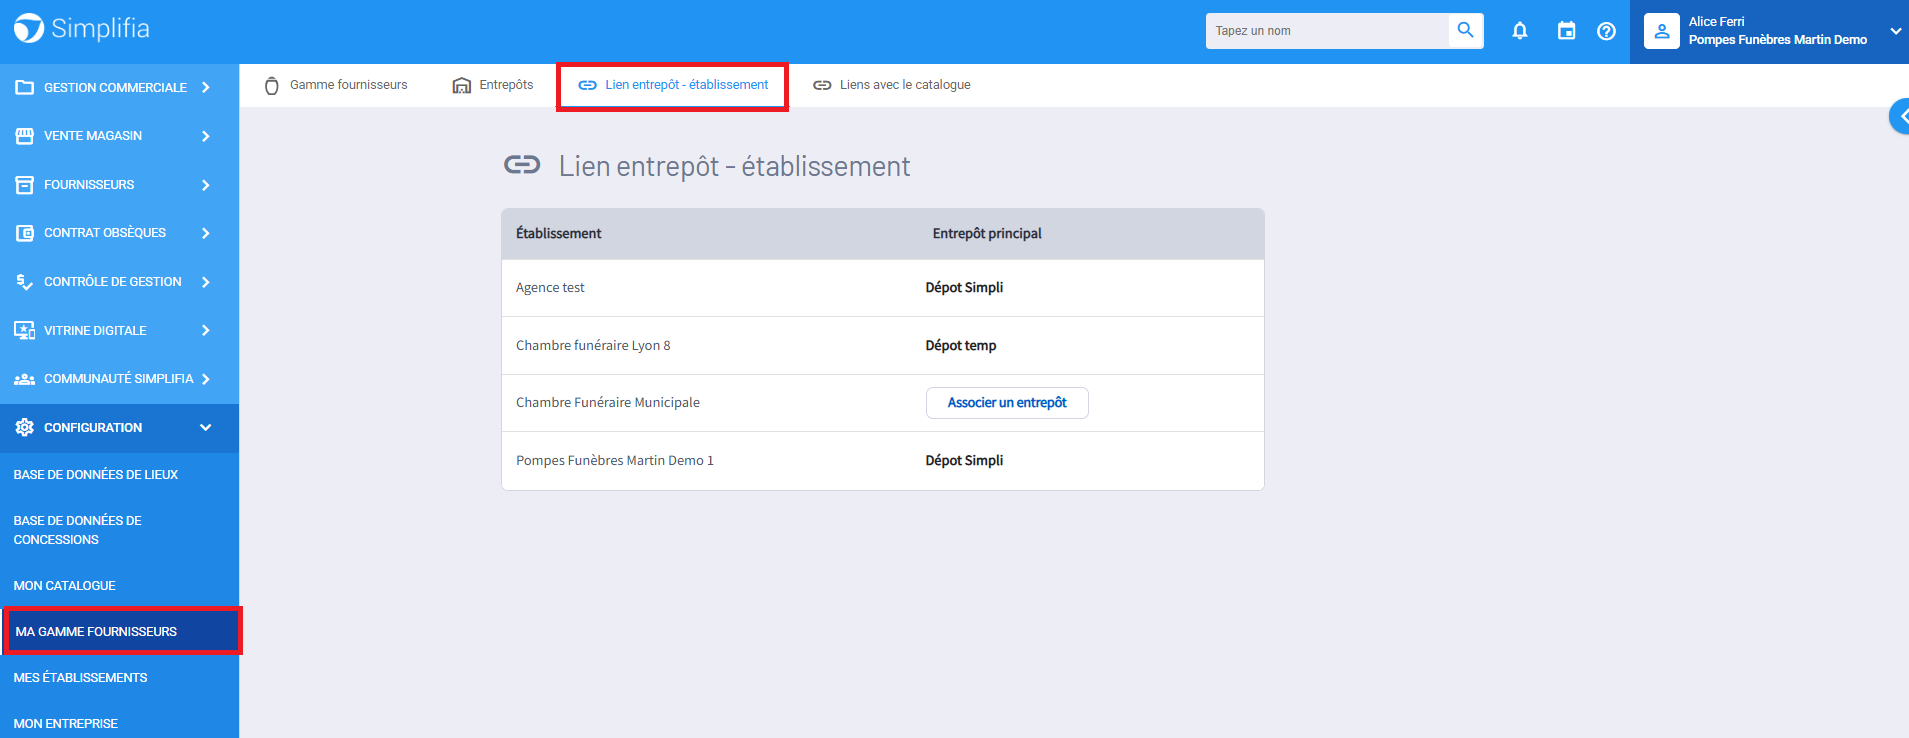Switch to the Entrepôts tab
The height and width of the screenshot is (738, 1909).
[493, 85]
